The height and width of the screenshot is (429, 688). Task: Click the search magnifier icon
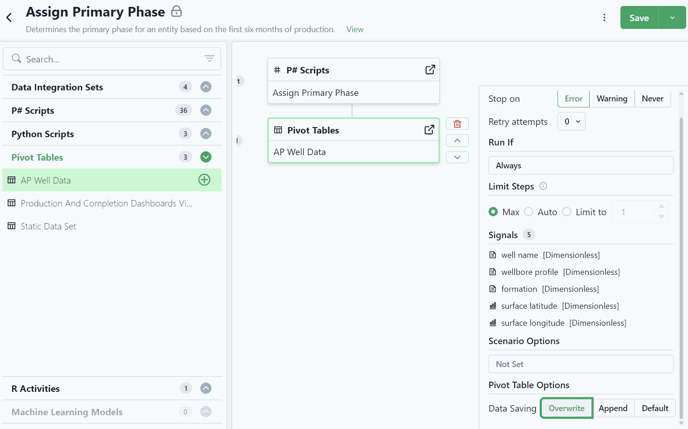pos(16,58)
